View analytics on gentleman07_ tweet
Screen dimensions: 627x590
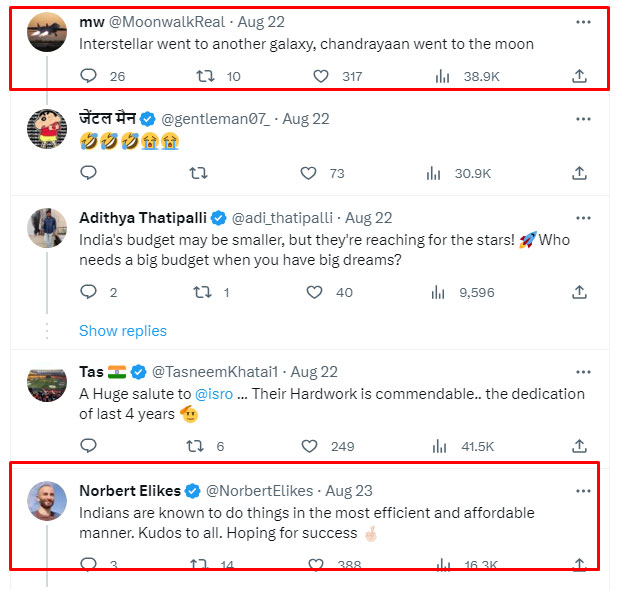coord(433,173)
